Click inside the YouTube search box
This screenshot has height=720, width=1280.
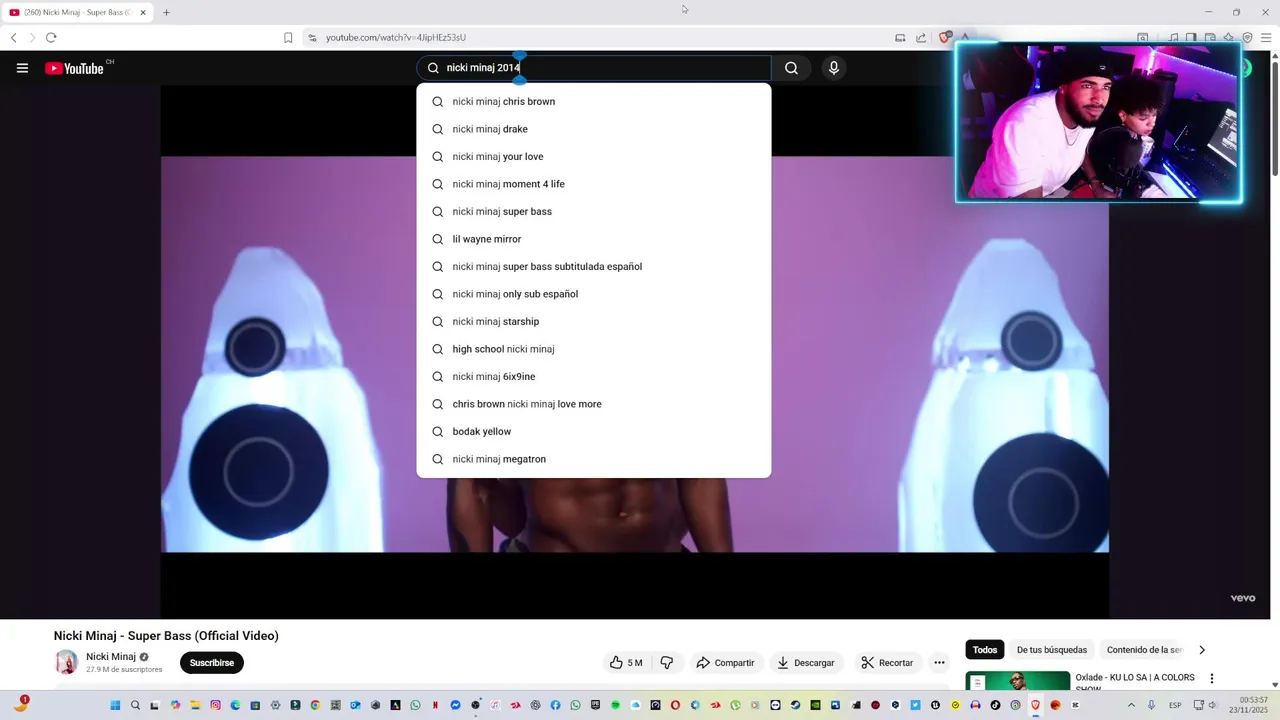pos(594,68)
